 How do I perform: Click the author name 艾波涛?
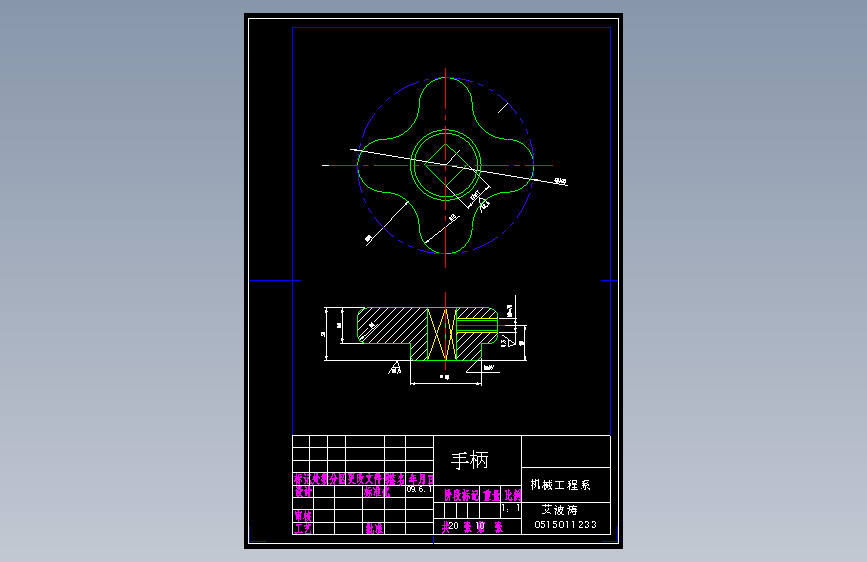[560, 510]
